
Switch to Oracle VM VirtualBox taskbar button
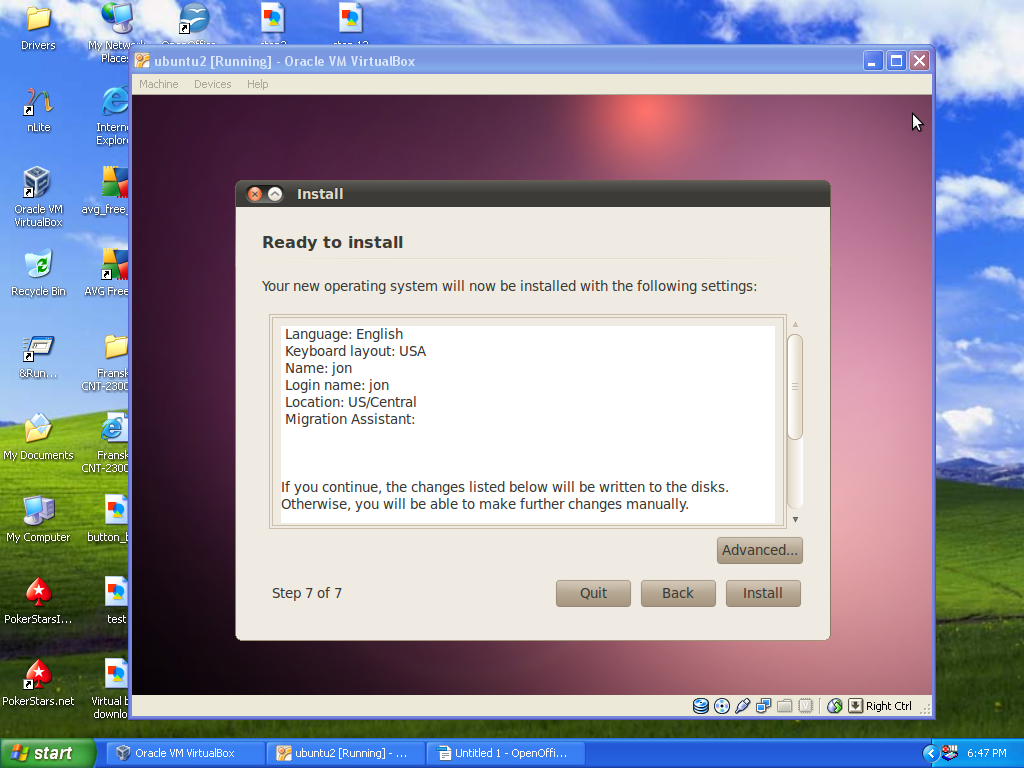click(x=185, y=753)
